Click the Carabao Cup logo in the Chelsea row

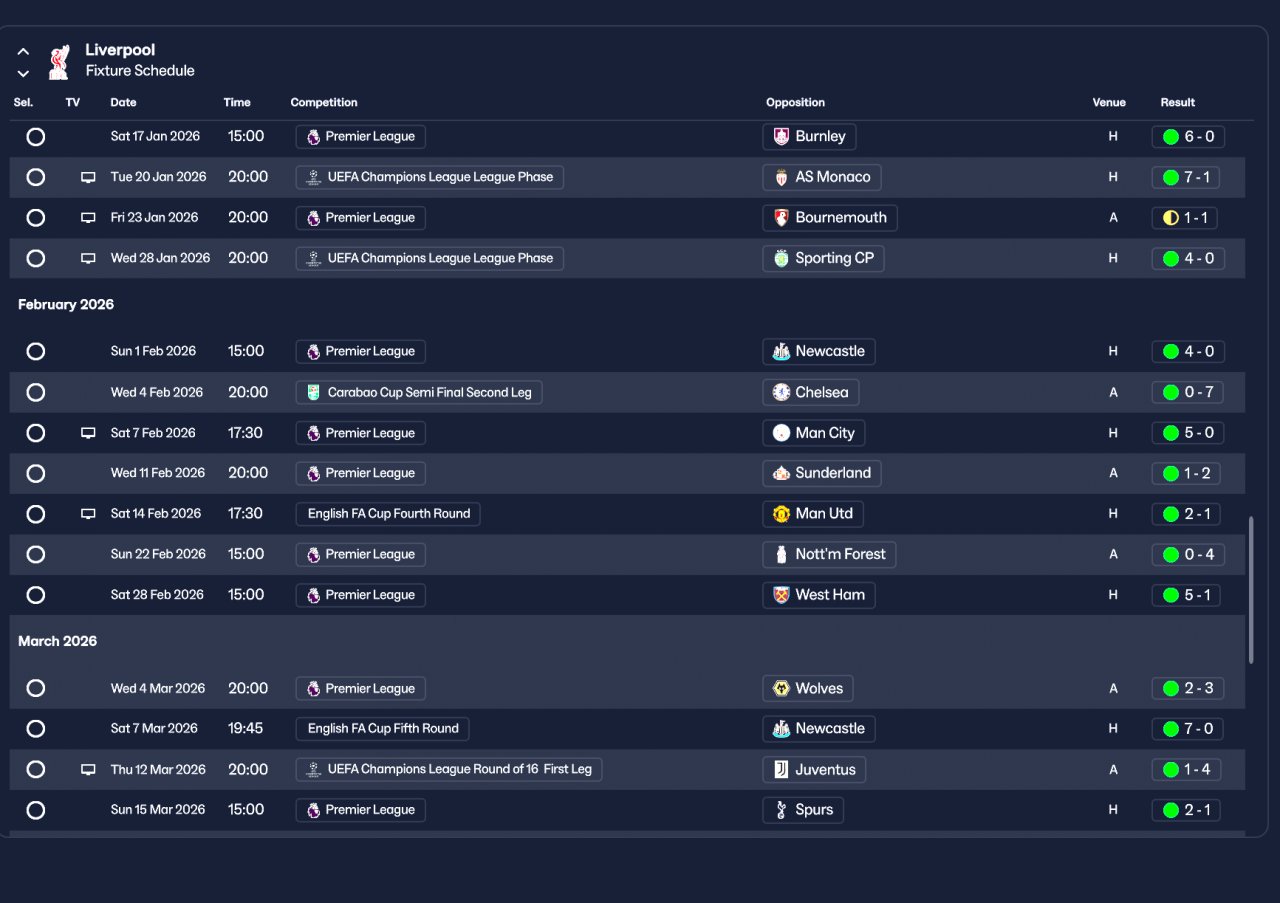coord(314,393)
